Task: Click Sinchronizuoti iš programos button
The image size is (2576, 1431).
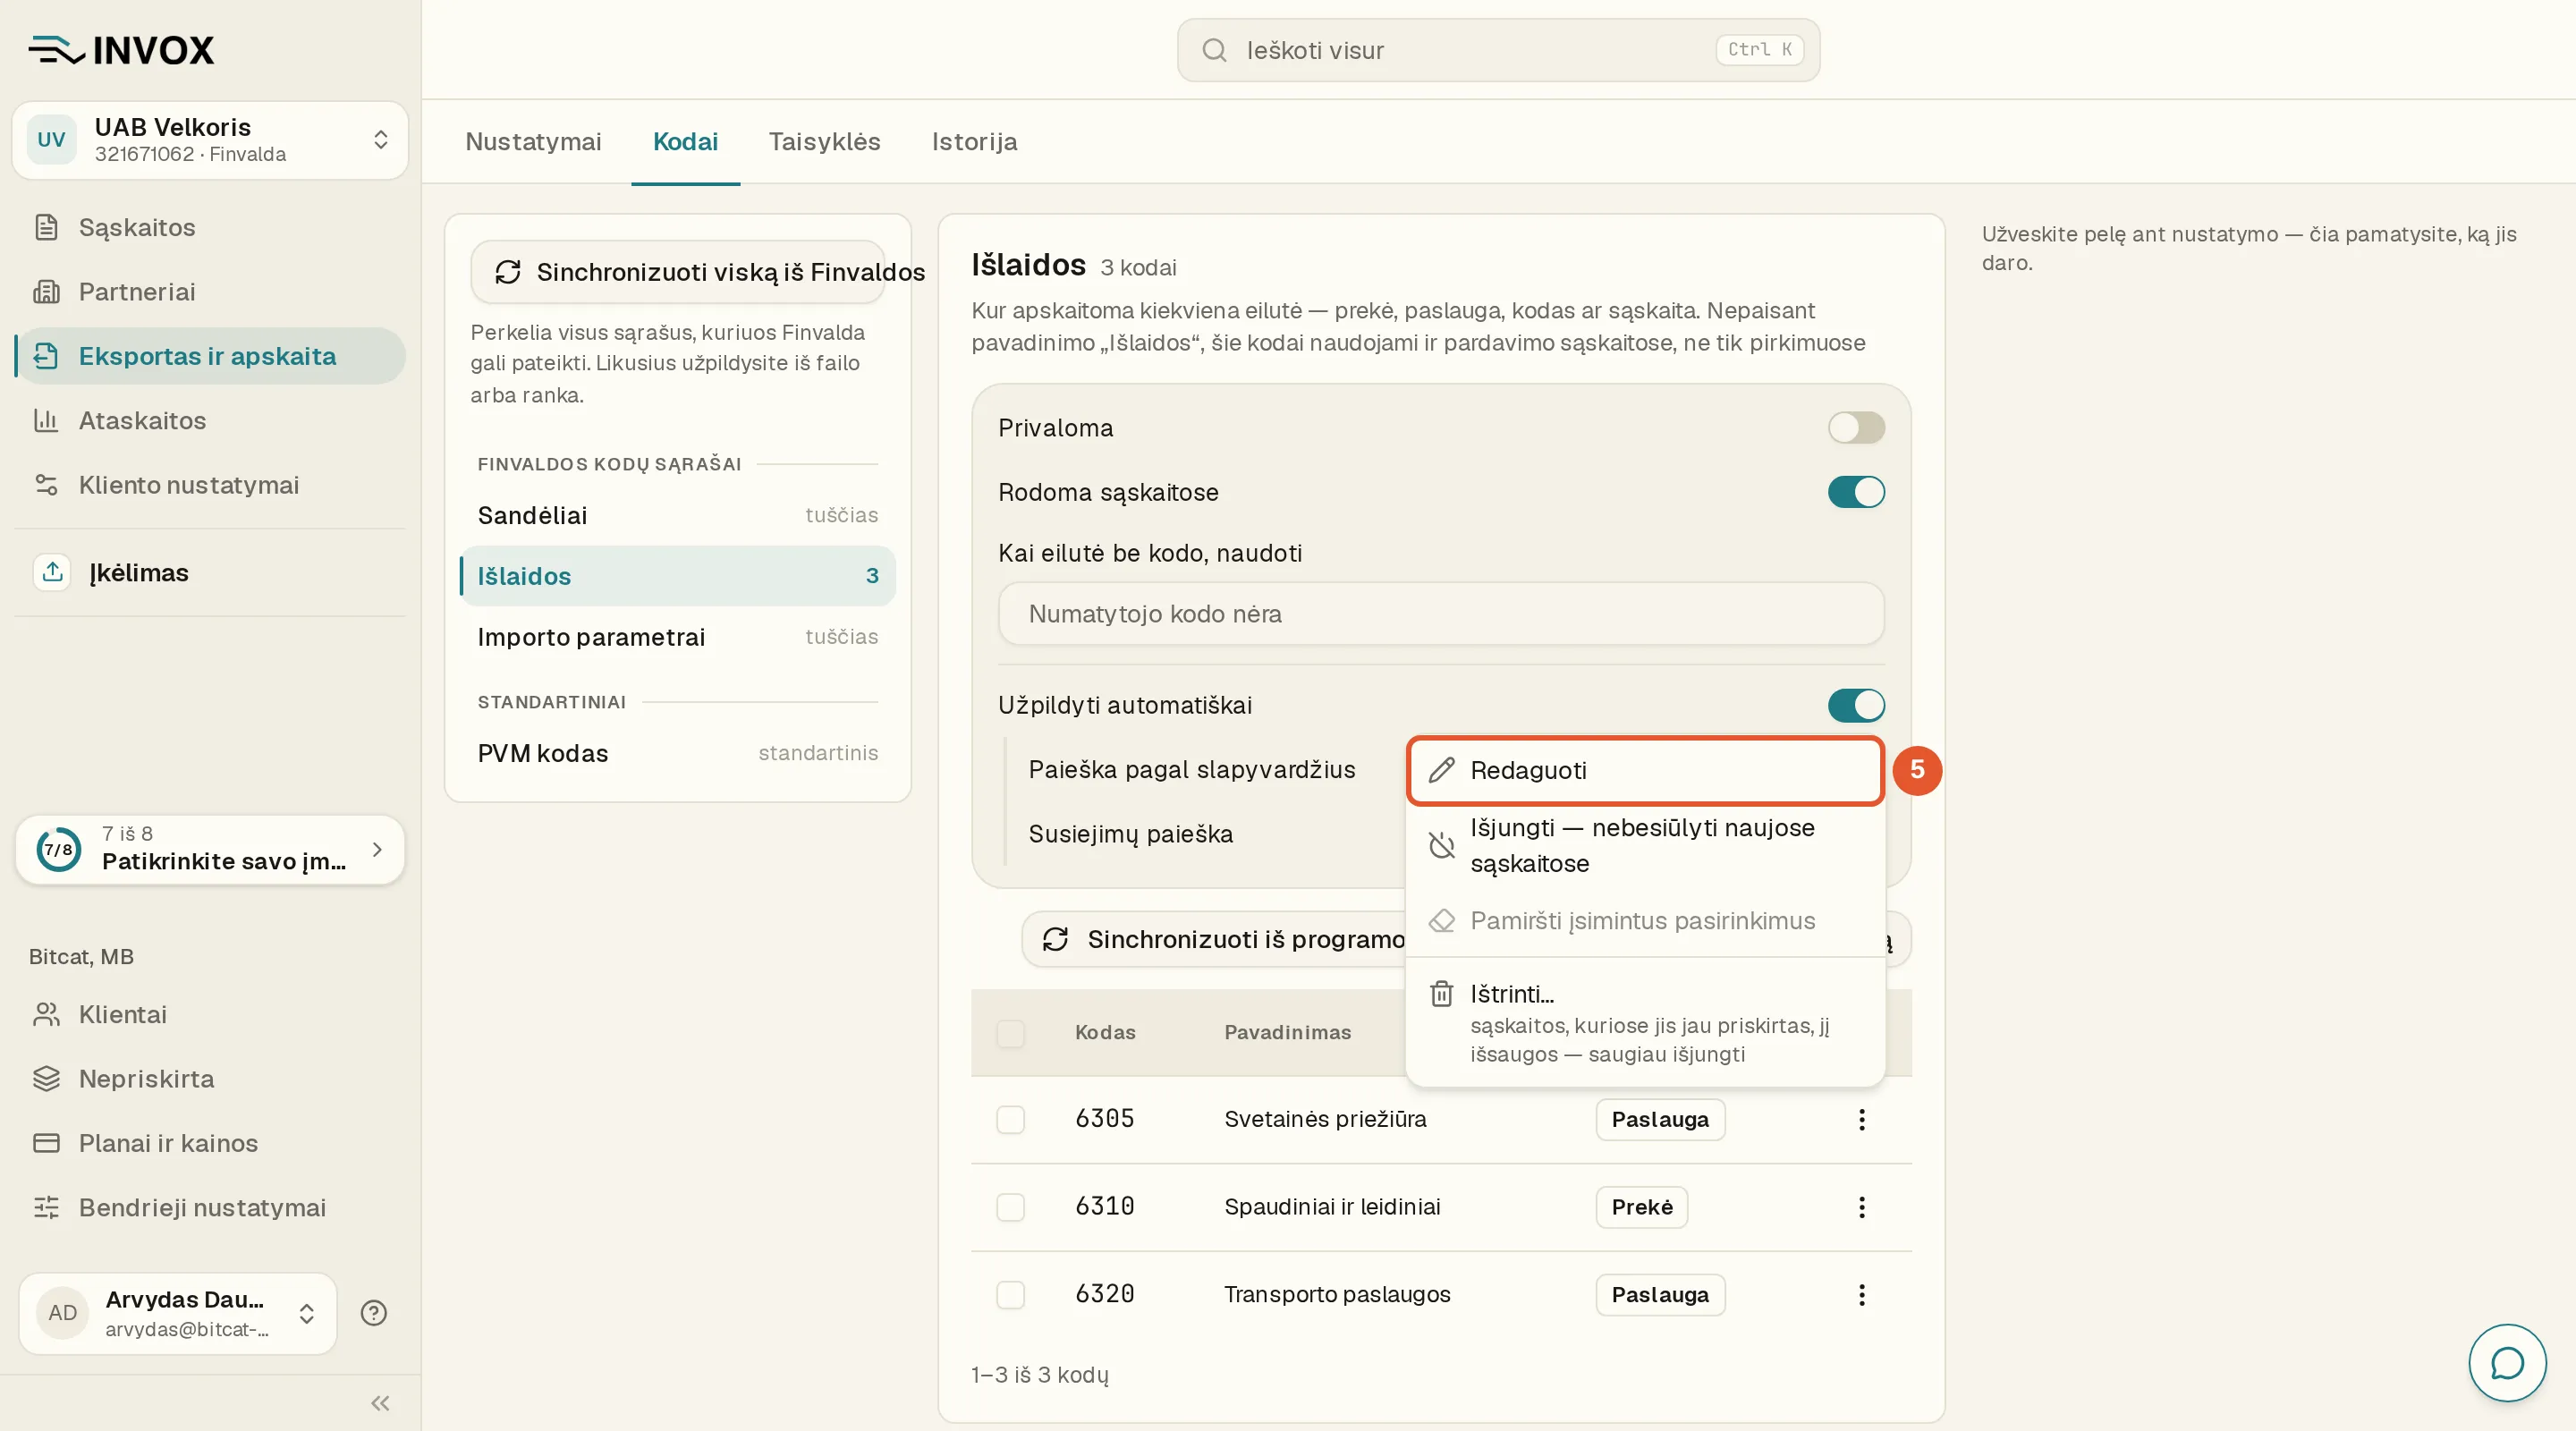Action: [1215, 939]
